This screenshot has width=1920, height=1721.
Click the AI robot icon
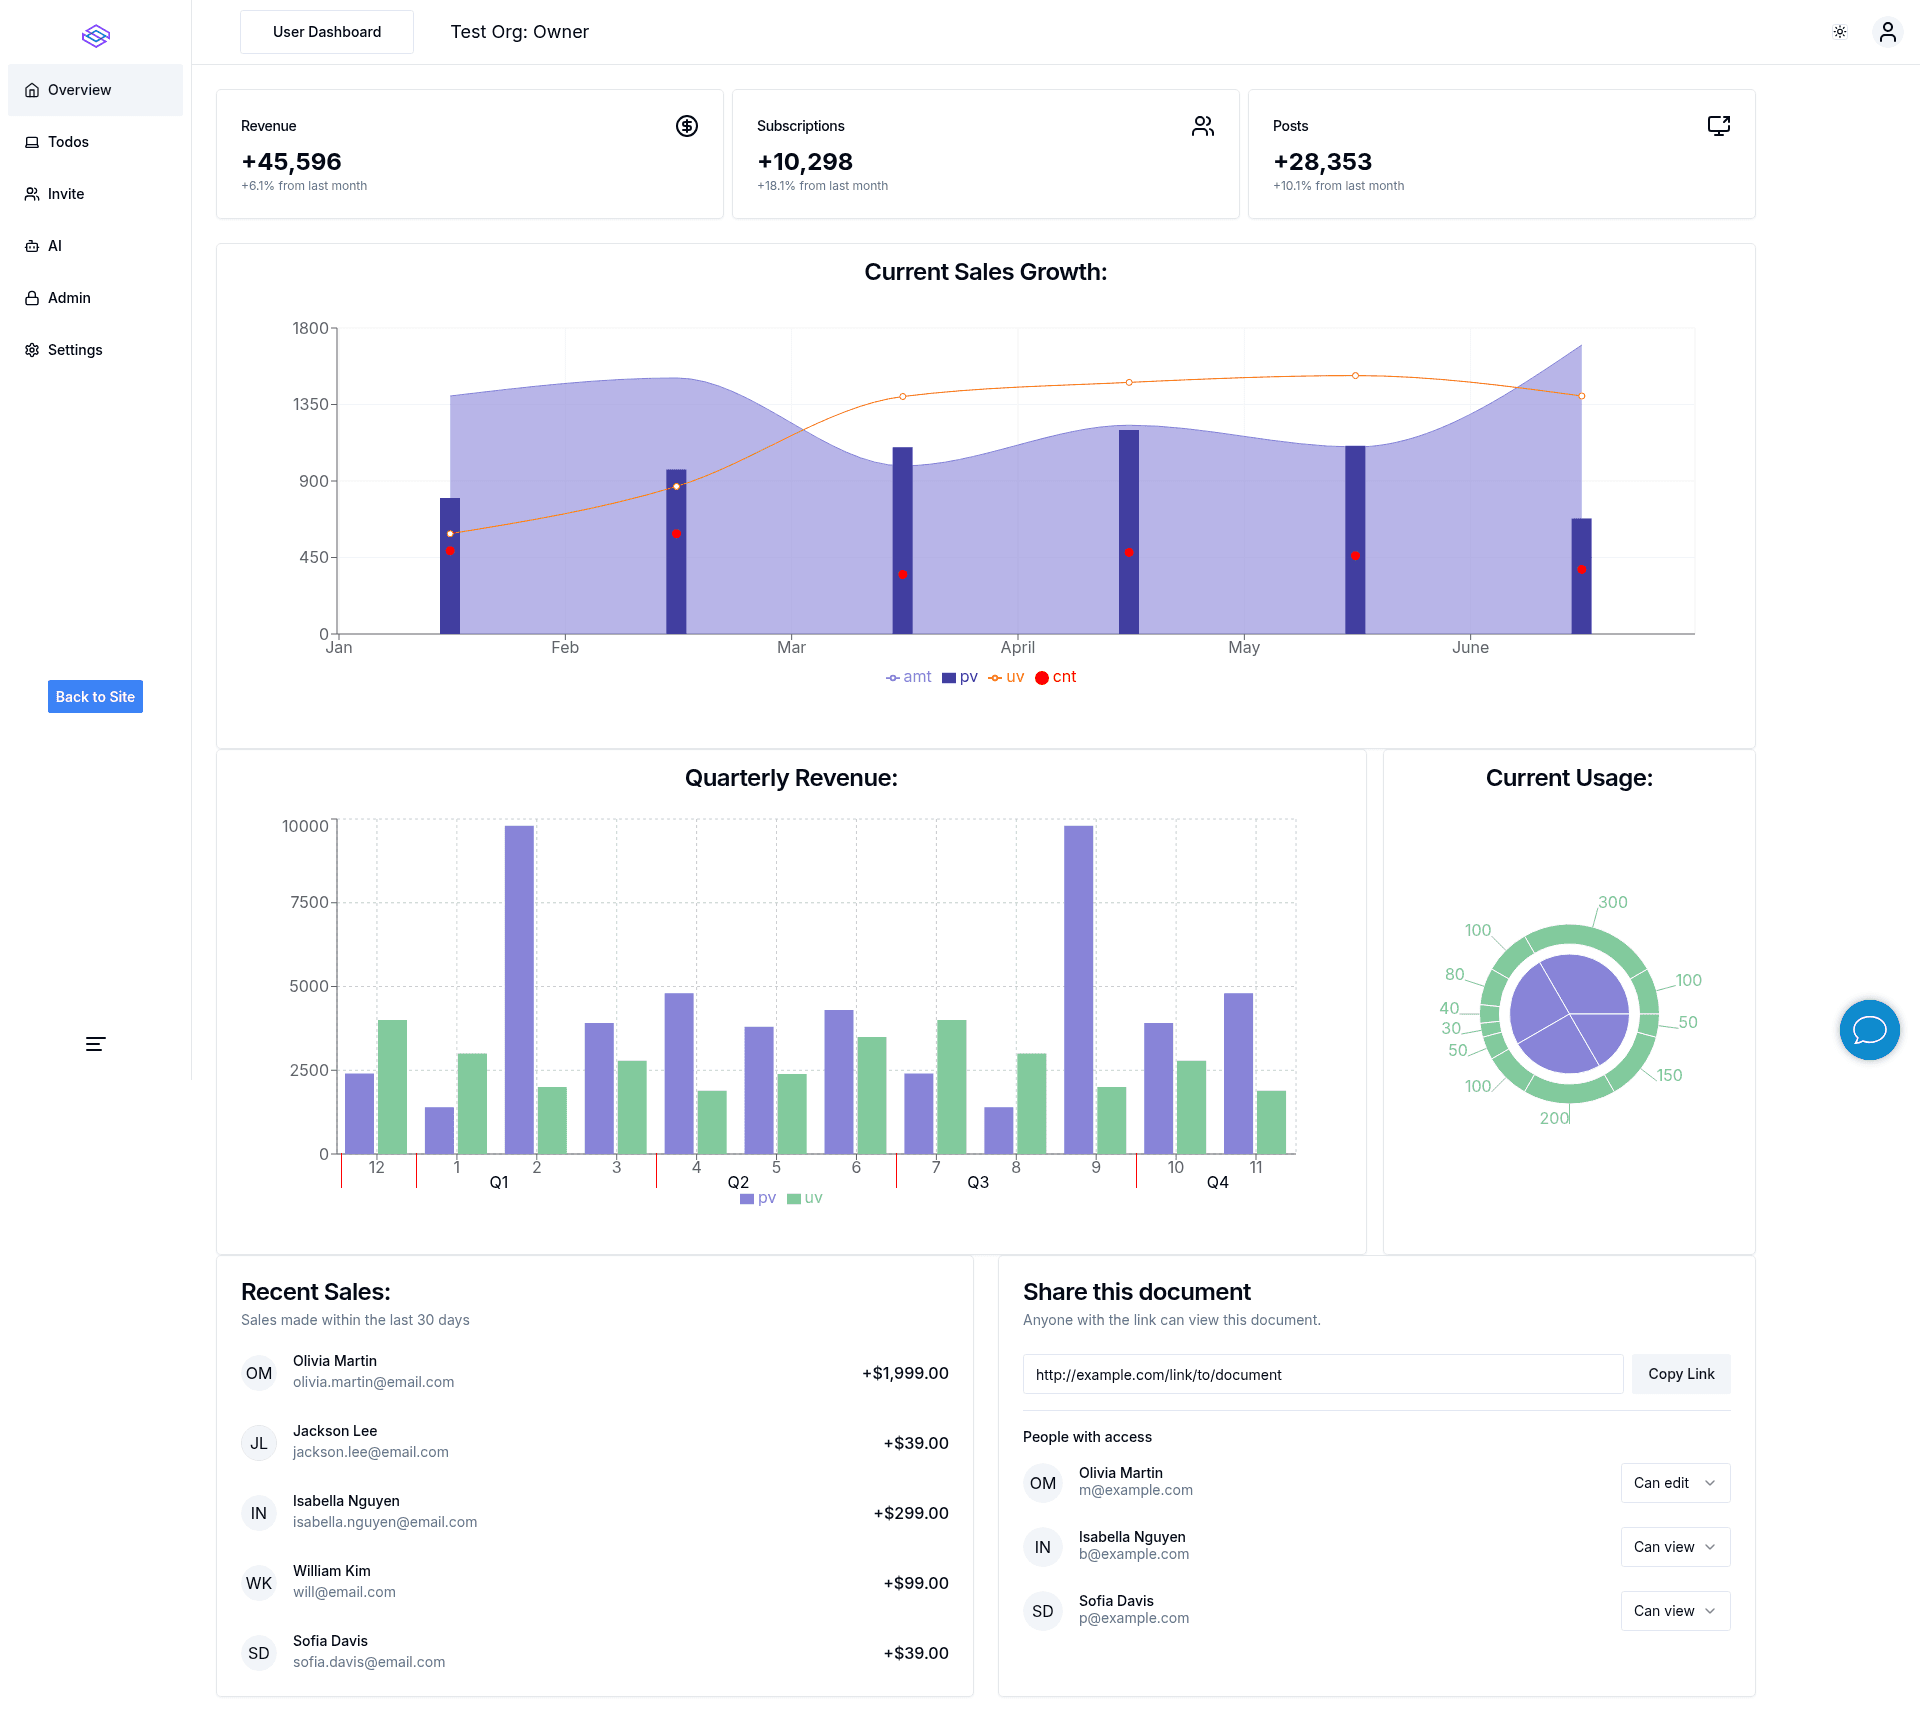click(32, 246)
